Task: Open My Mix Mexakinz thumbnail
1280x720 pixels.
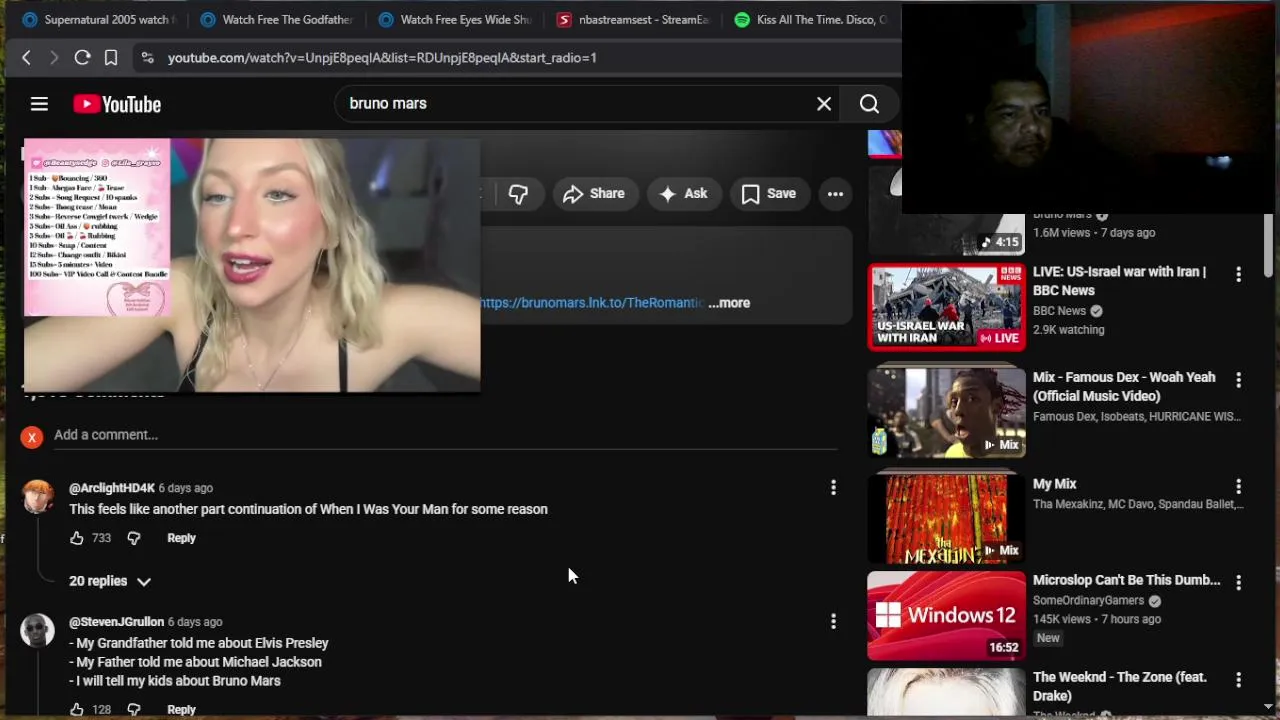Action: tap(946, 520)
